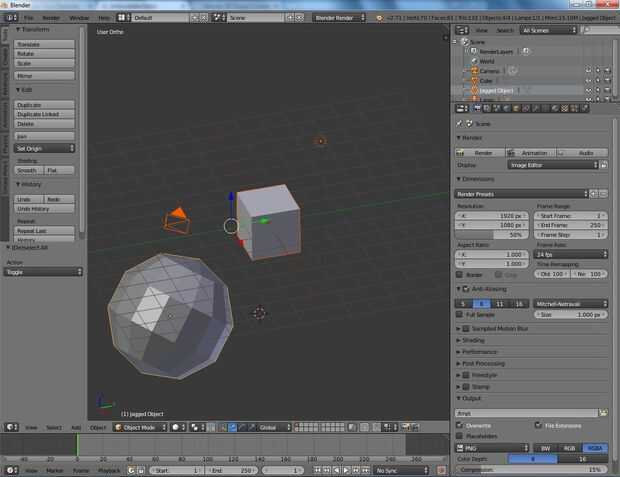Click the red auto-keyframe record button
This screenshot has height=477, width=620.
tap(441, 470)
